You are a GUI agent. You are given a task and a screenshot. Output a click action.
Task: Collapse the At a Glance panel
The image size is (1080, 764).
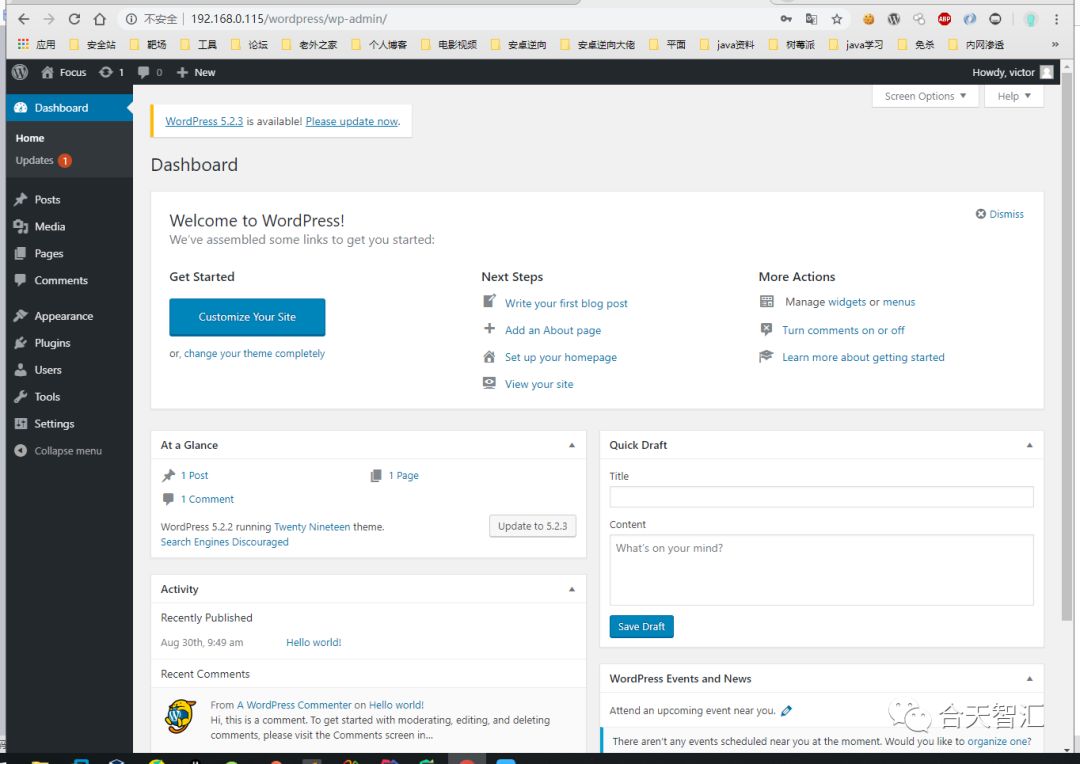(572, 445)
